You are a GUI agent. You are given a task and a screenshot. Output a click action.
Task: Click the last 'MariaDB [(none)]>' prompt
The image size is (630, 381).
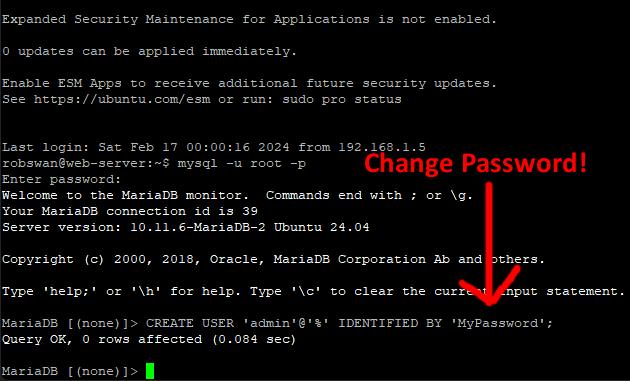70,371
